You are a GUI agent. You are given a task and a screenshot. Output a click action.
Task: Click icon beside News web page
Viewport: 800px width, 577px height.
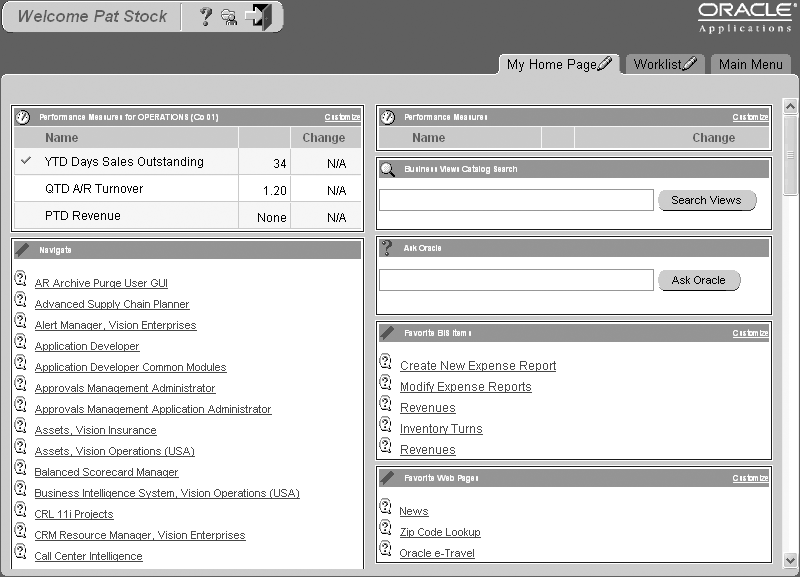click(386, 507)
